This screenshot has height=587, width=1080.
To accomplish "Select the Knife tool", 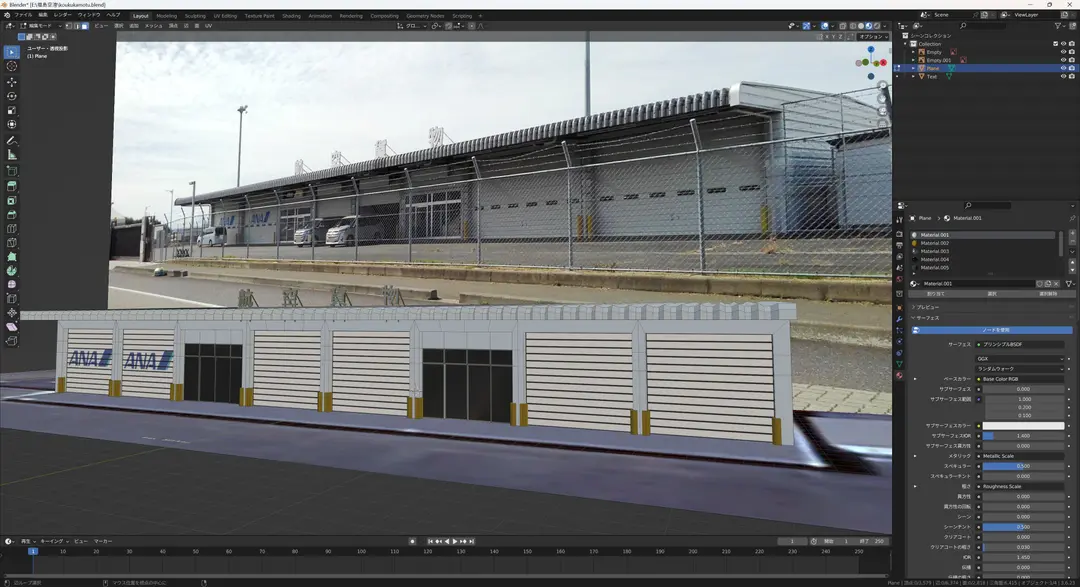I will coord(12,243).
